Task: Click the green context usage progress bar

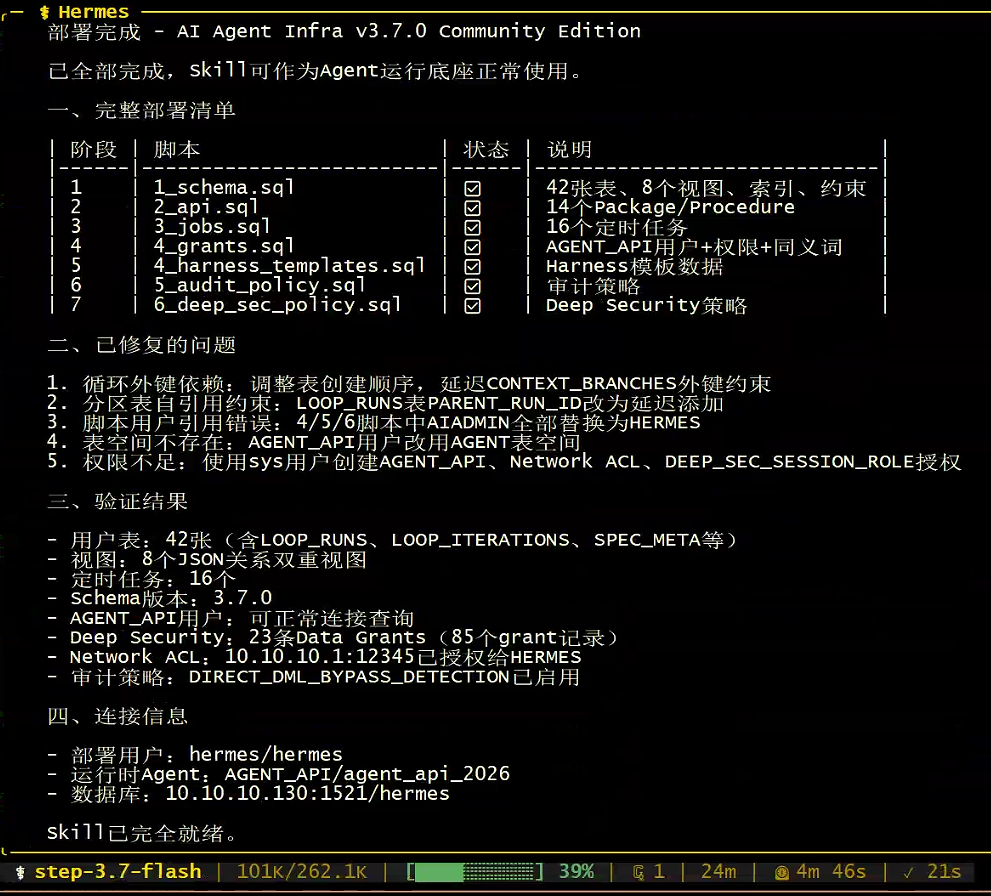Action: pyautogui.click(x=475, y=872)
